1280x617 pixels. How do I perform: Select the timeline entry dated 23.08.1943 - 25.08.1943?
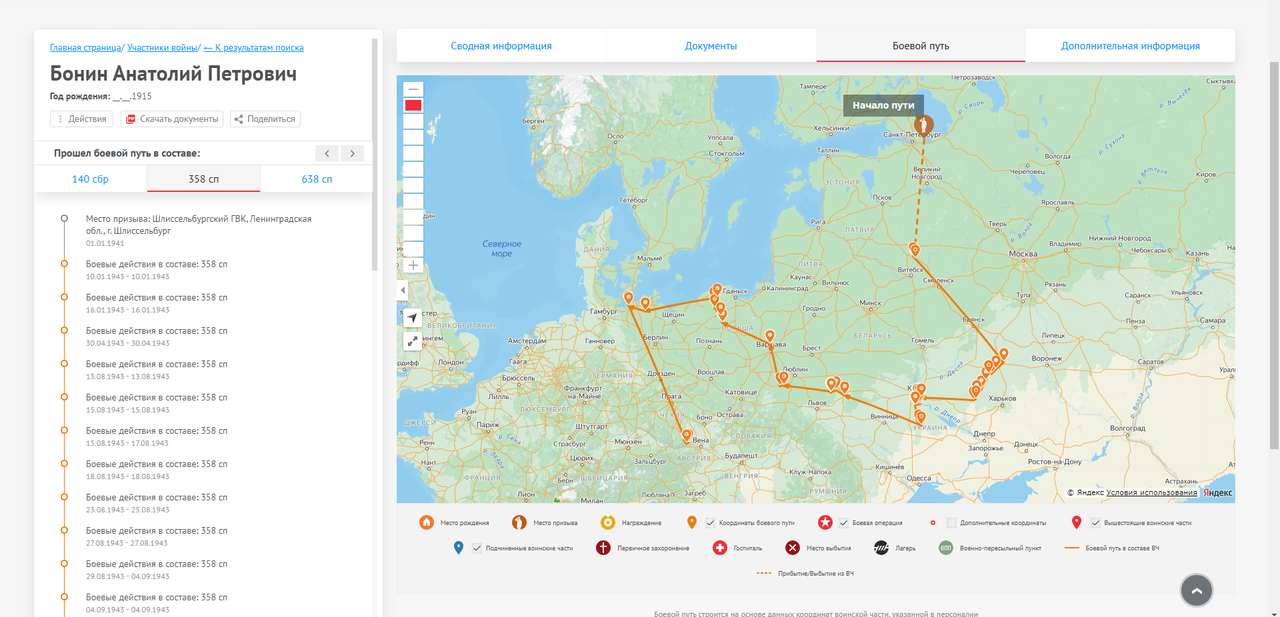pyautogui.click(x=156, y=503)
